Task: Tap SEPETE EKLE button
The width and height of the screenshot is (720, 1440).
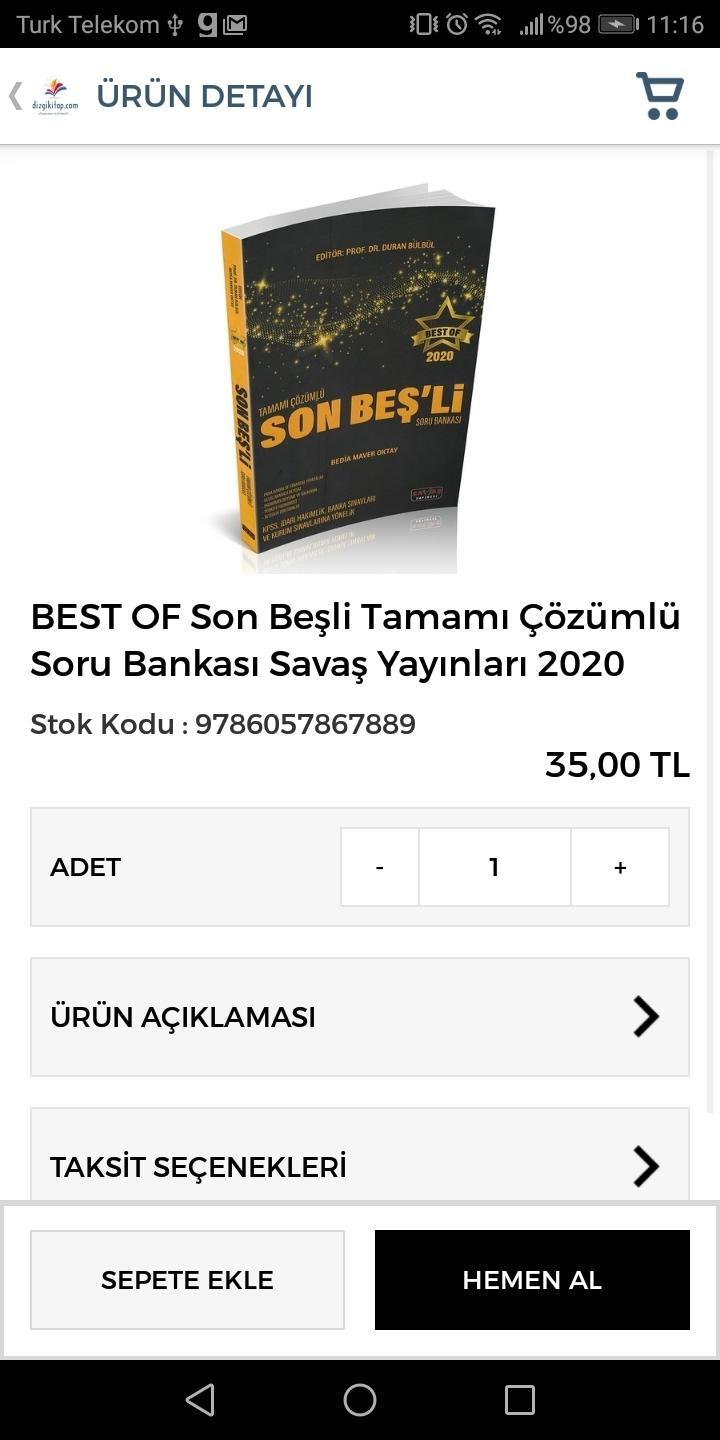Action: [x=187, y=1280]
